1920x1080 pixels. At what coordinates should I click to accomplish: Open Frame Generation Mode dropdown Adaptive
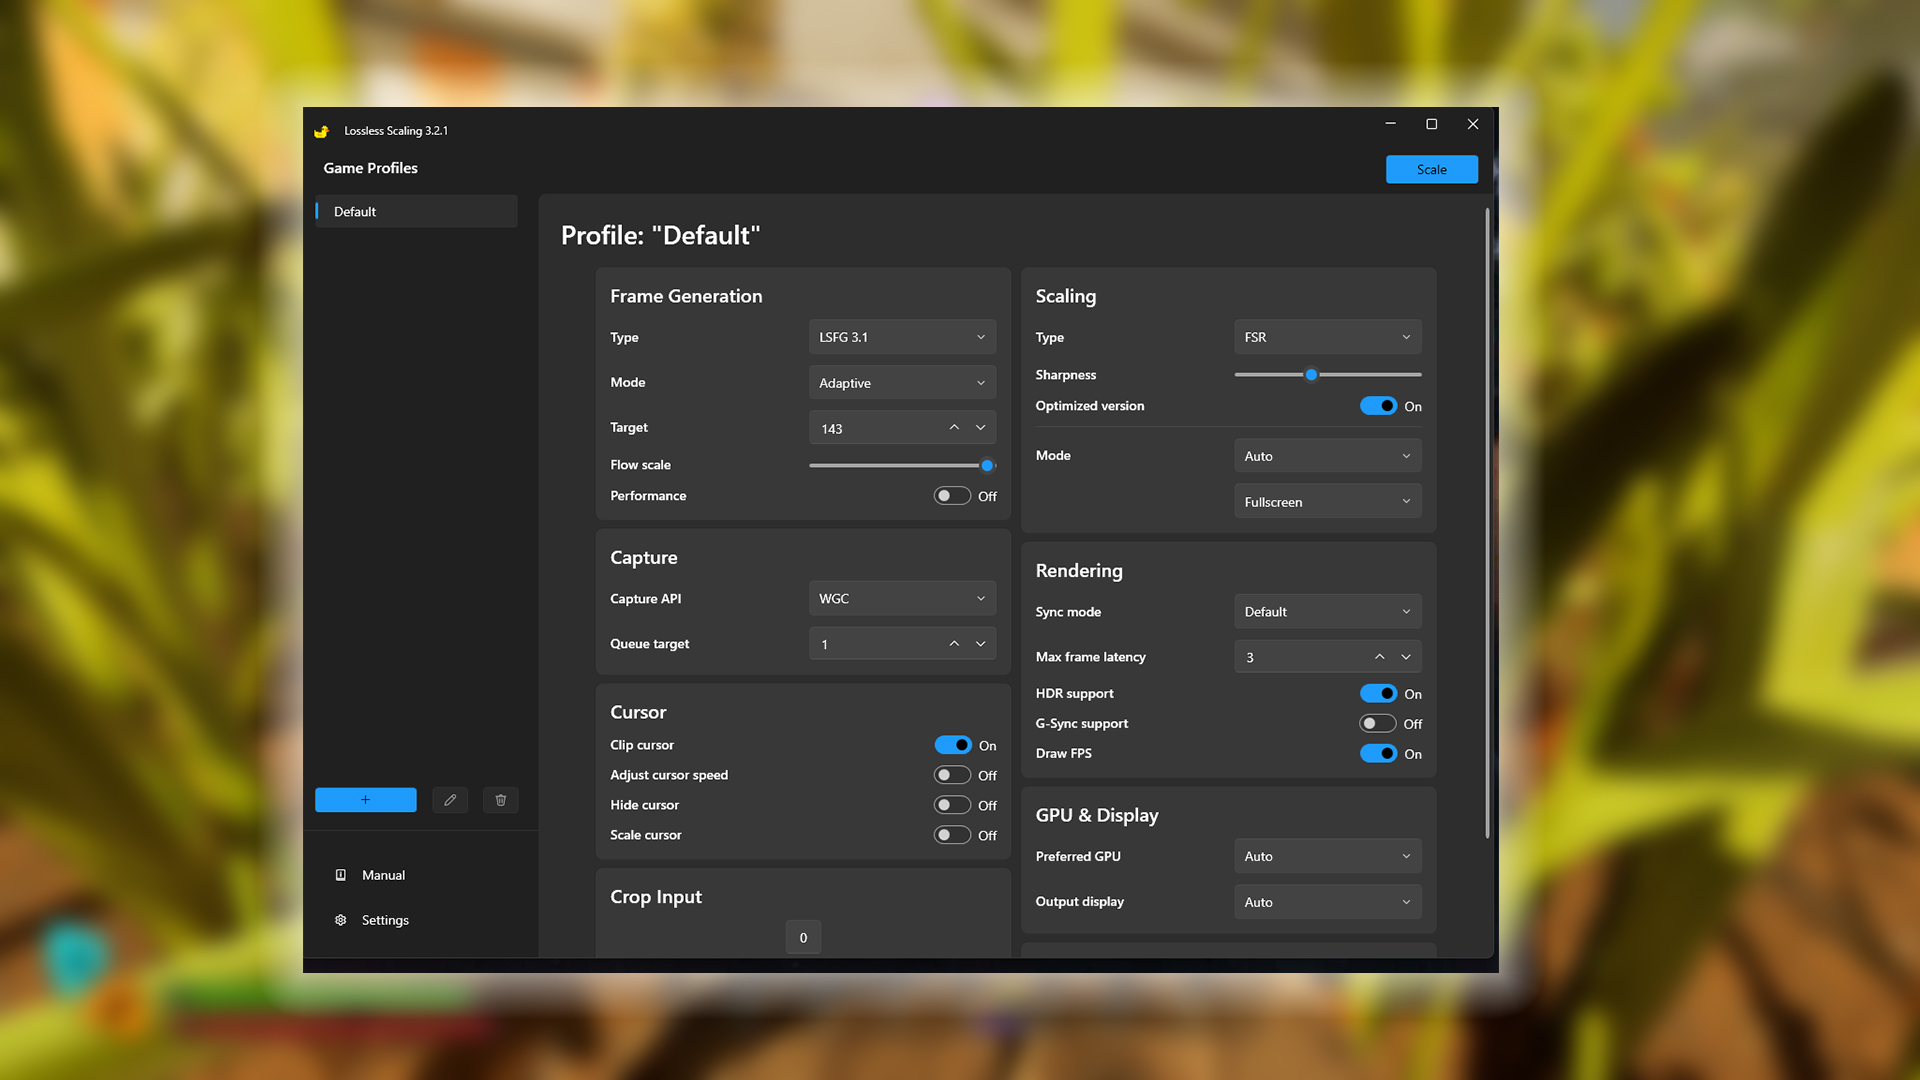tap(902, 383)
